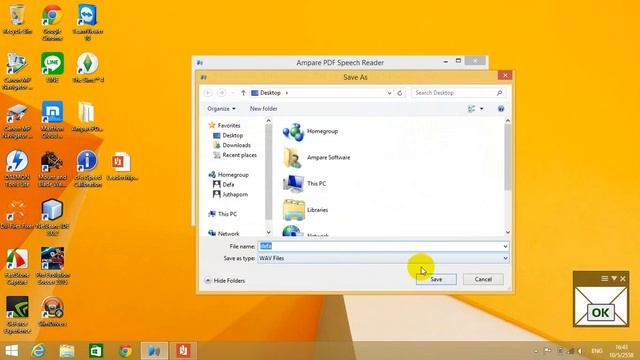Screen dimensions: 640x360
Task: Refresh the Desktop location
Action: coord(400,93)
